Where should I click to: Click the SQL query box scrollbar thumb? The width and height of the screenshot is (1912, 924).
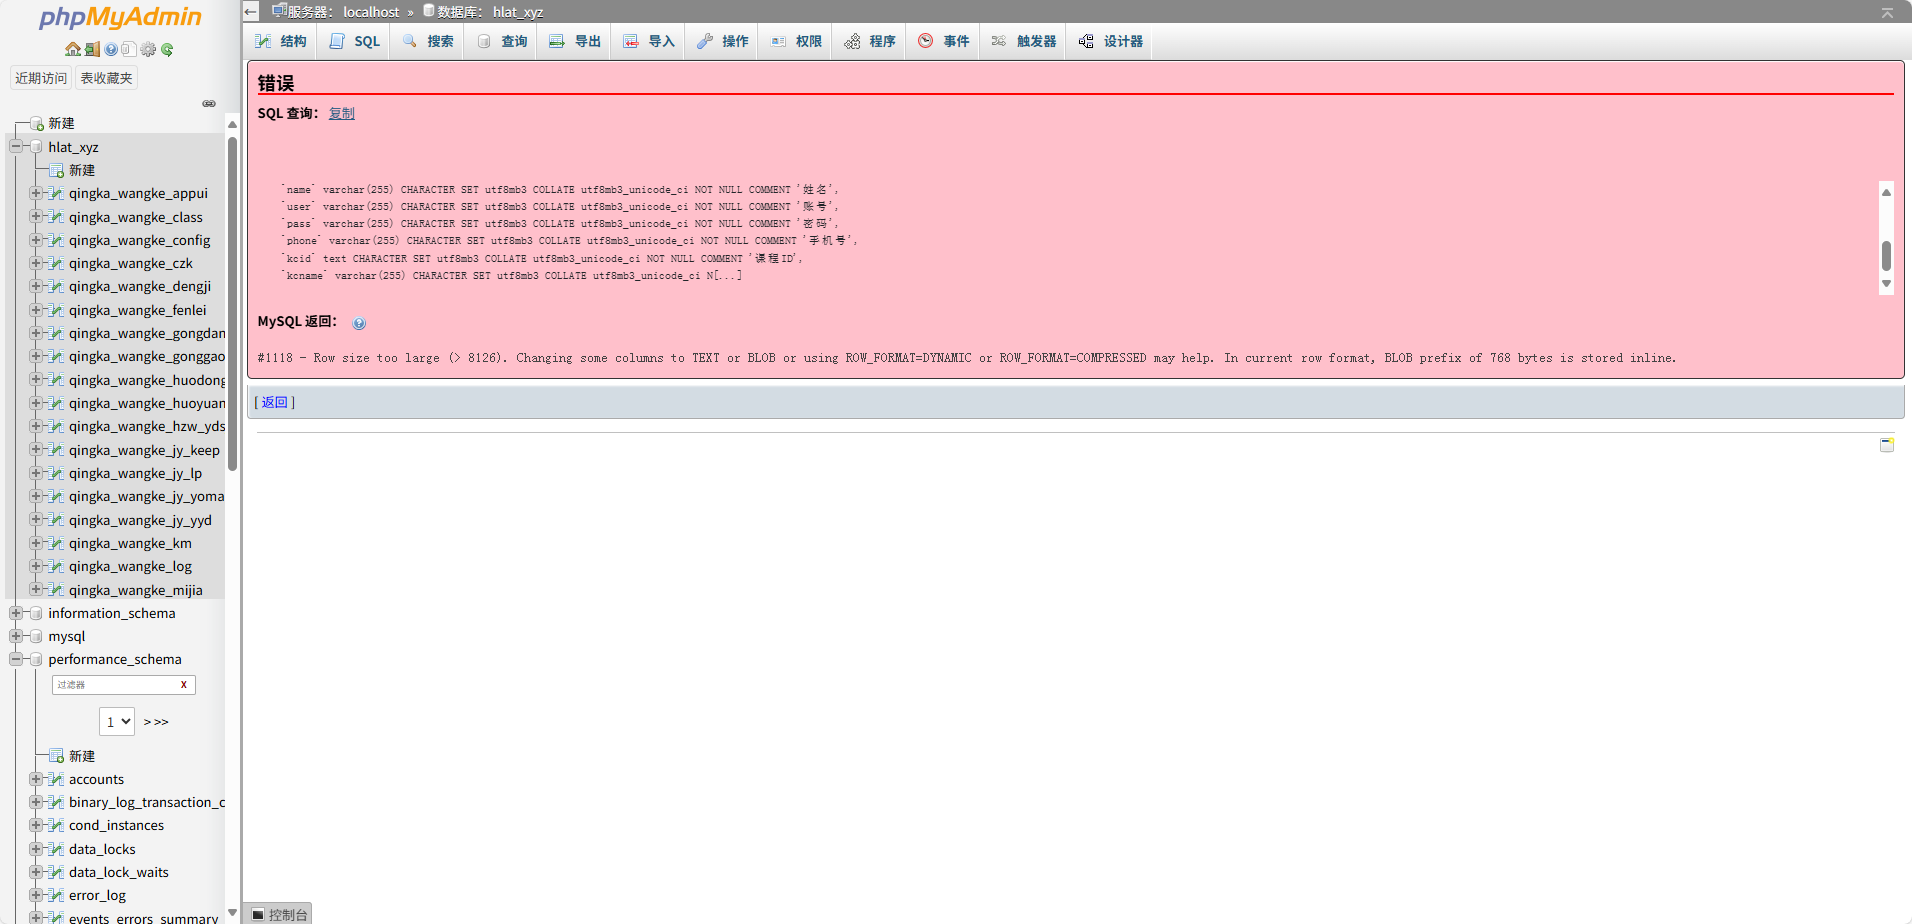coord(1886,256)
